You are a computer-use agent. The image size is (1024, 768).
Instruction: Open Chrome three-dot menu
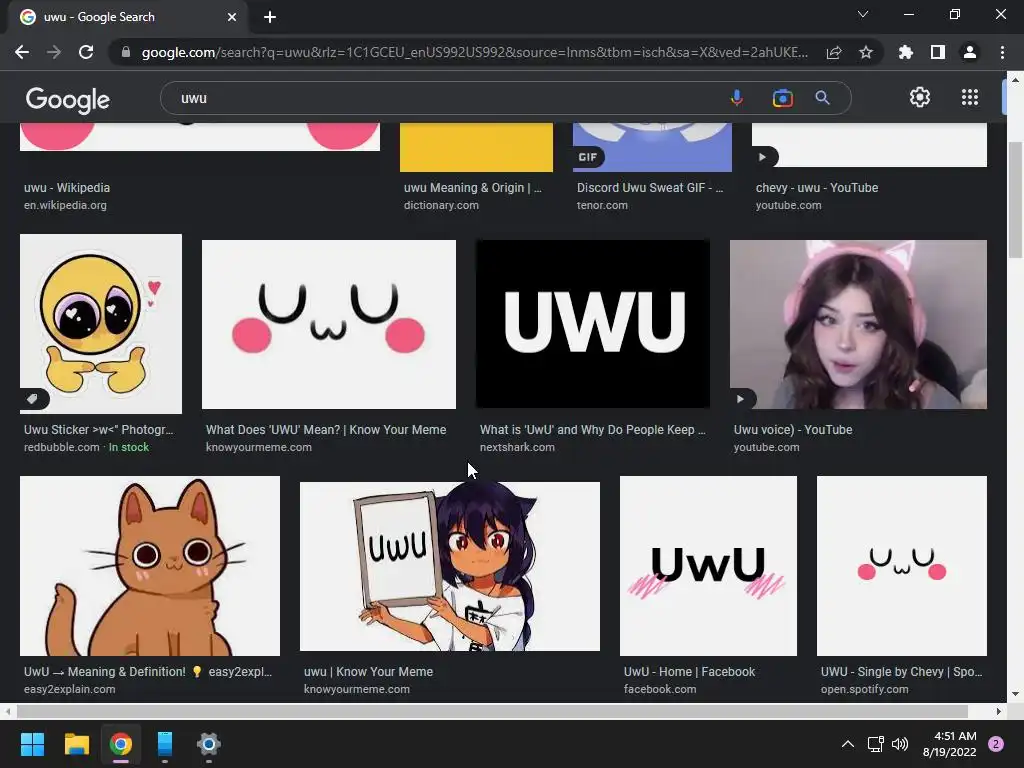point(1002,52)
